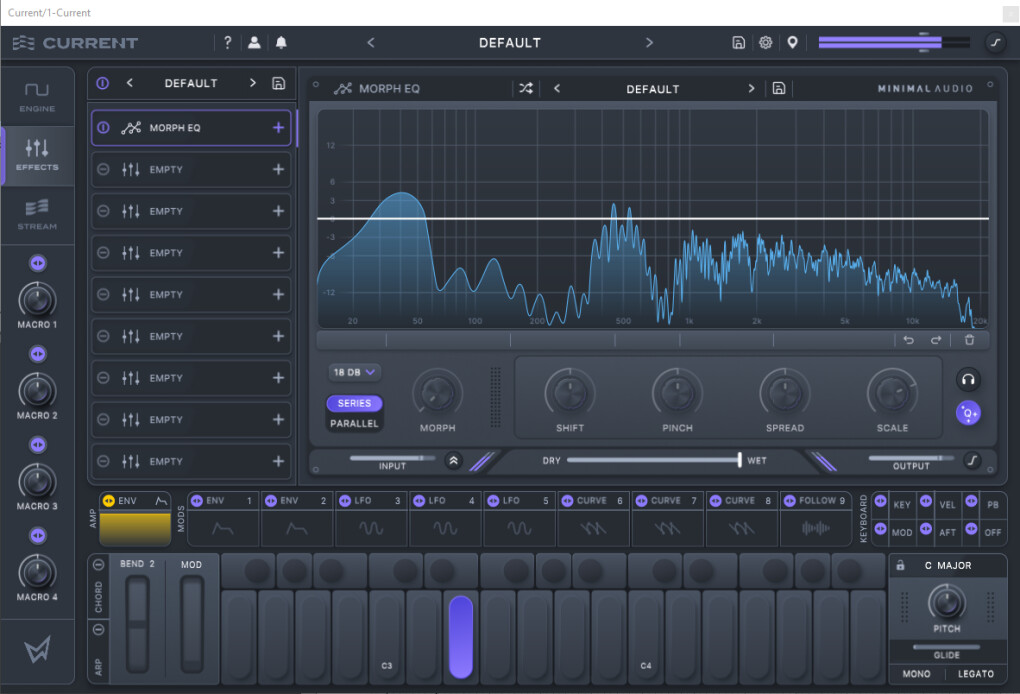Click the ENV 1 modulator
The image size is (1020, 694).
223,519
